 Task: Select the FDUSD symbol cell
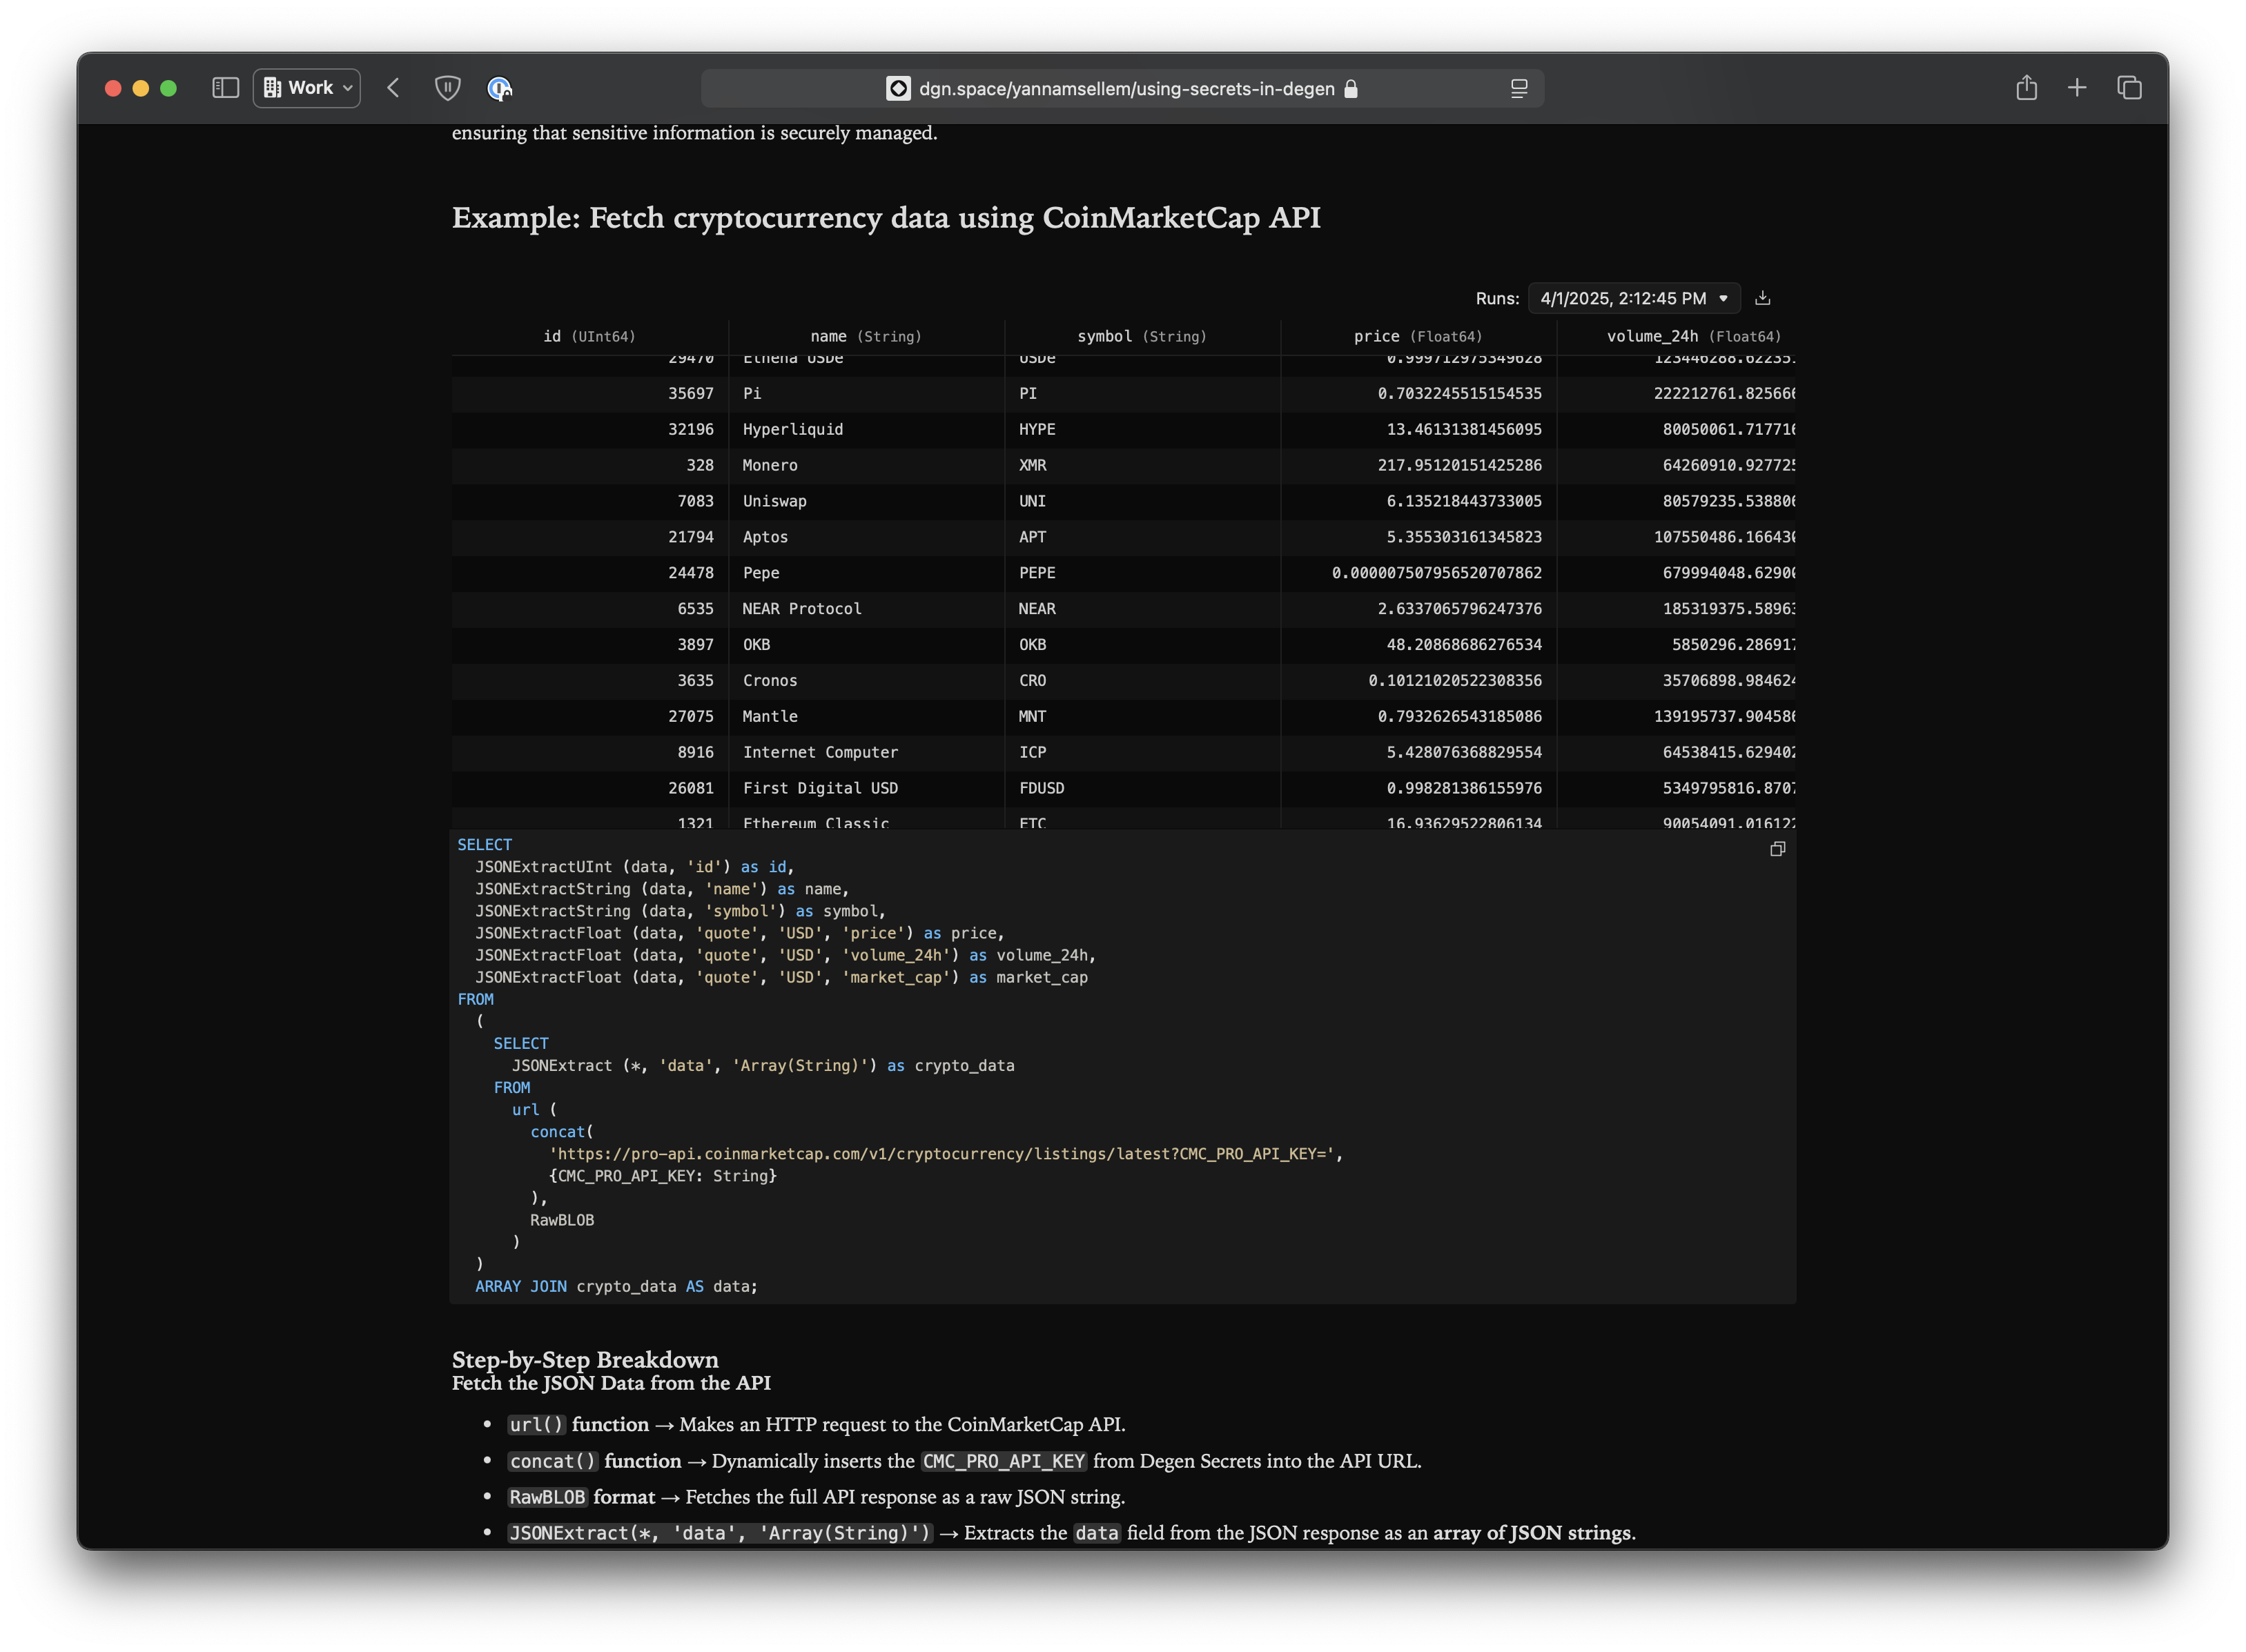[x=1142, y=788]
